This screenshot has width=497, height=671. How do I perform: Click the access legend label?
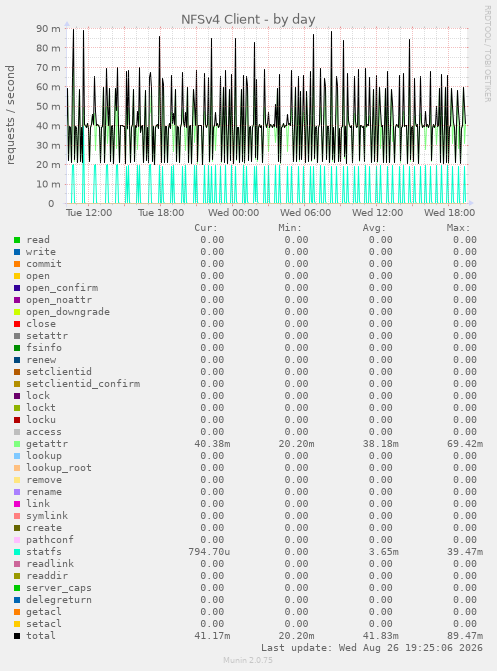pos(44,432)
